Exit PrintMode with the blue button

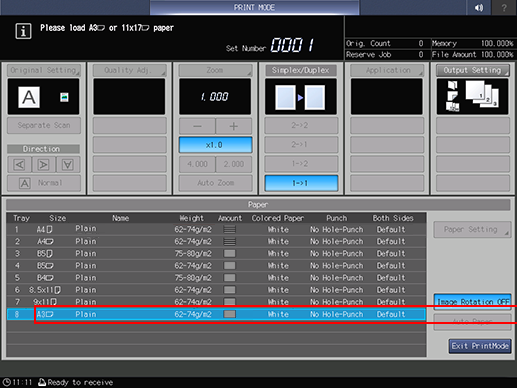point(480,346)
